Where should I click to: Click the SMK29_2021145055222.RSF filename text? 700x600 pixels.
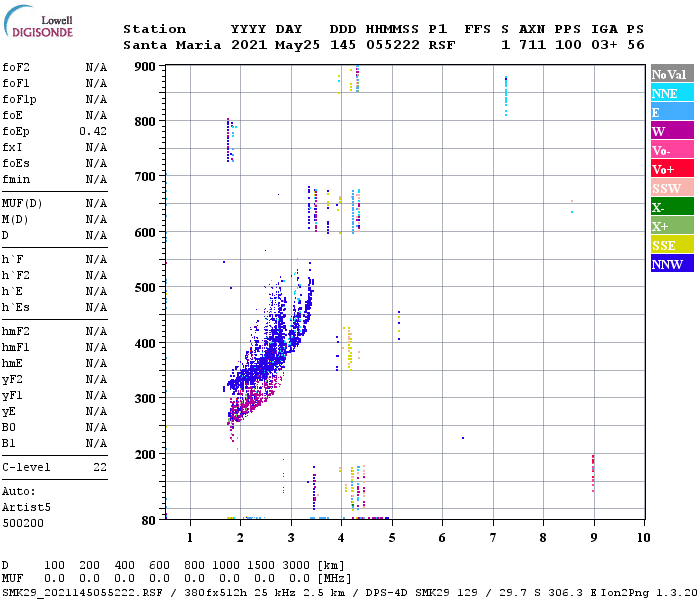click(x=83, y=592)
